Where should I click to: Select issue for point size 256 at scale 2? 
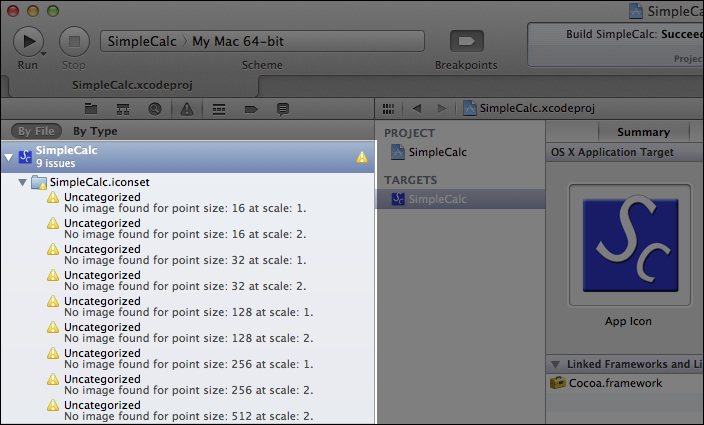(x=188, y=385)
